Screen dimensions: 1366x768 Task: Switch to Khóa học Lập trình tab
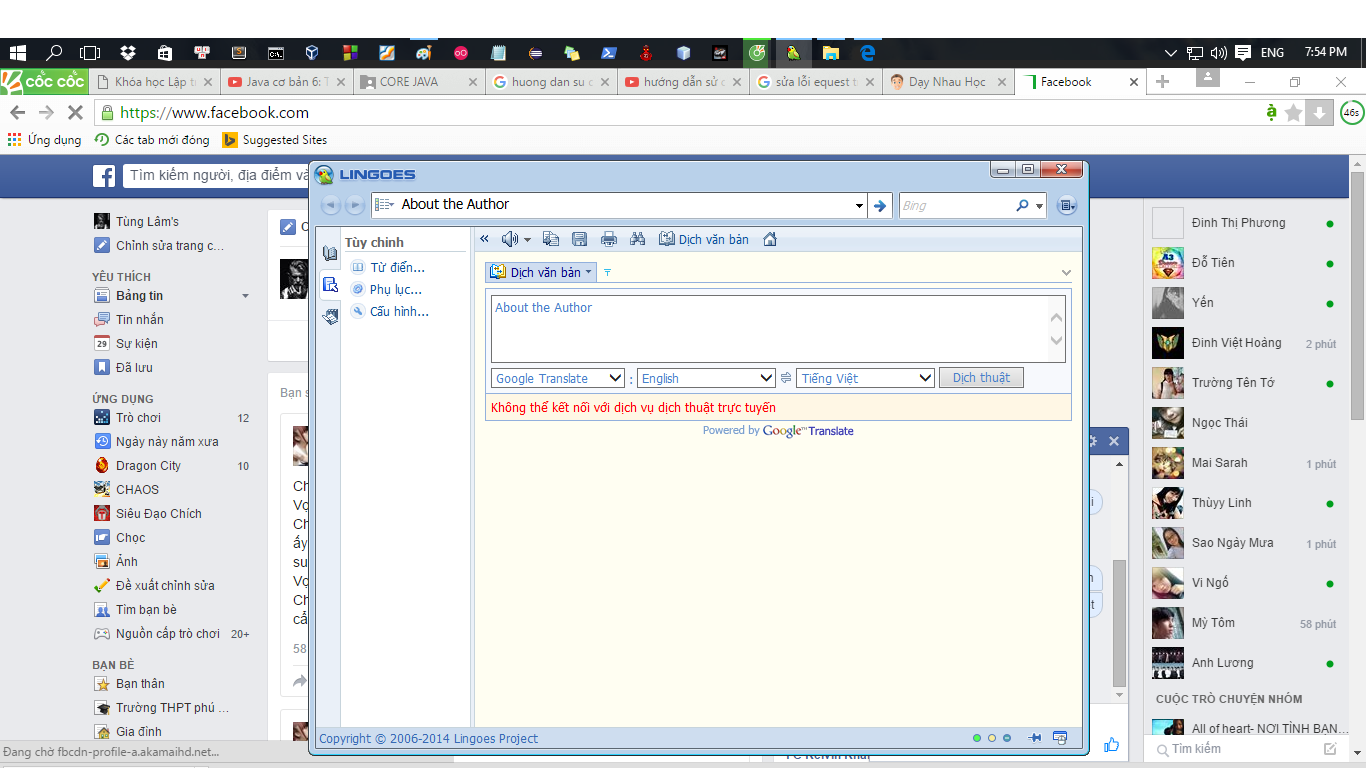153,82
